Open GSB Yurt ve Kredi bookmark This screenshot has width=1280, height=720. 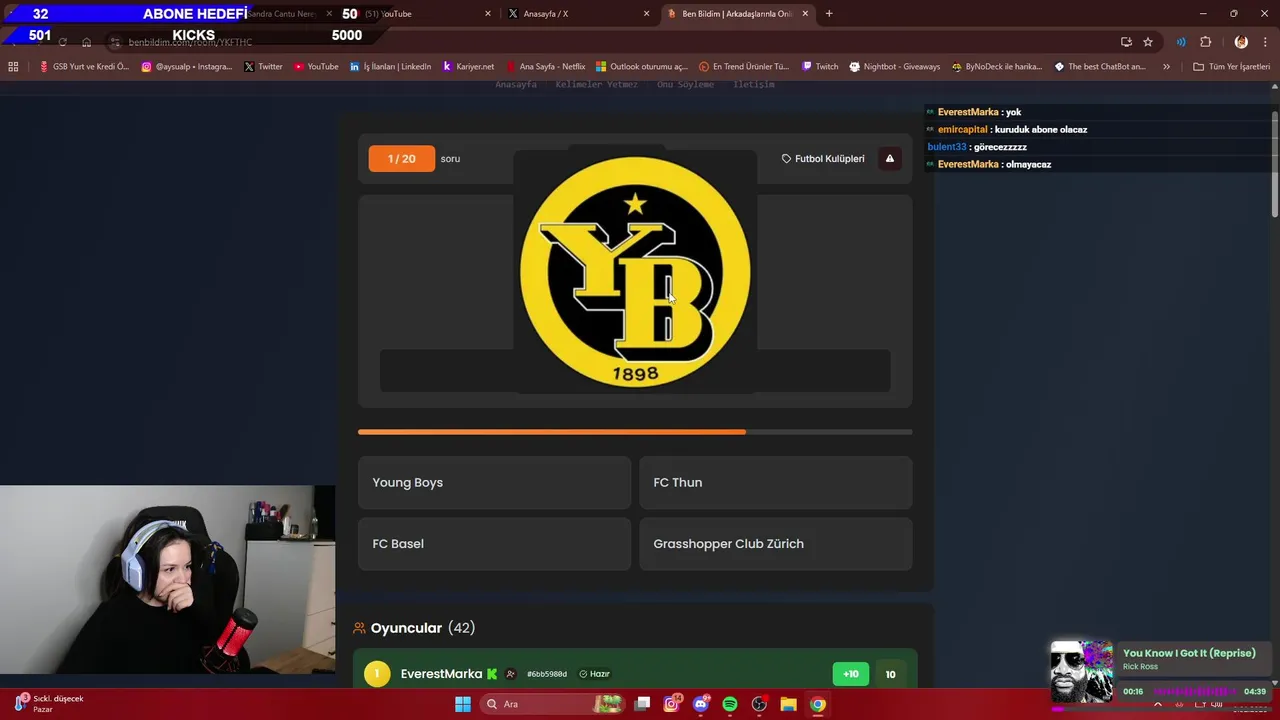[85, 67]
